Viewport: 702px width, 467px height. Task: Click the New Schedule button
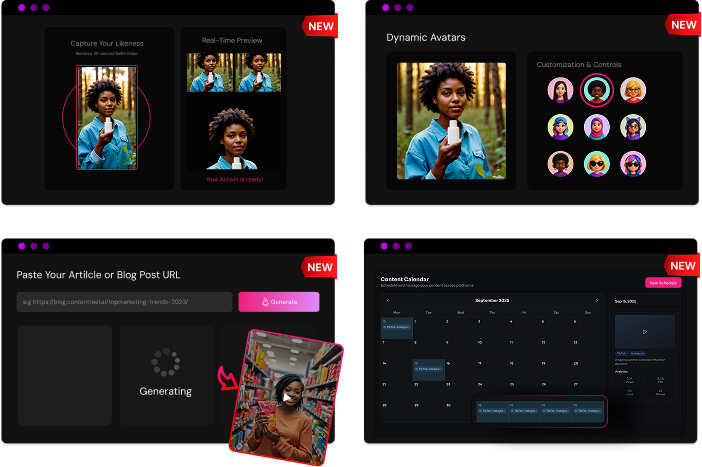[662, 283]
